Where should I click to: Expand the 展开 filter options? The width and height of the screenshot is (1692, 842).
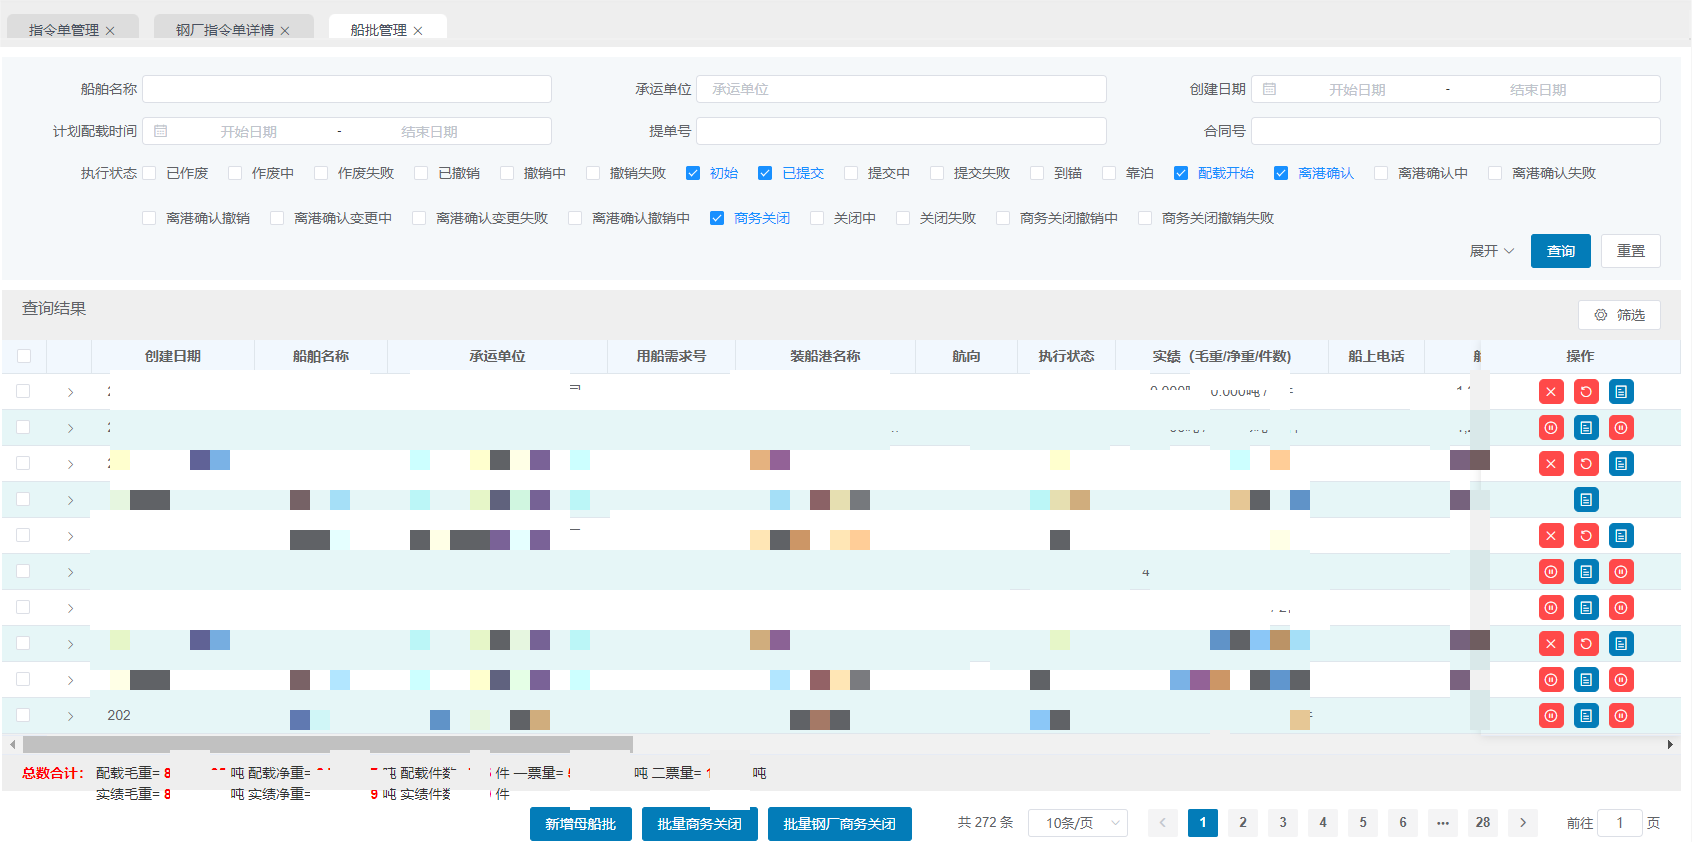pos(1492,251)
